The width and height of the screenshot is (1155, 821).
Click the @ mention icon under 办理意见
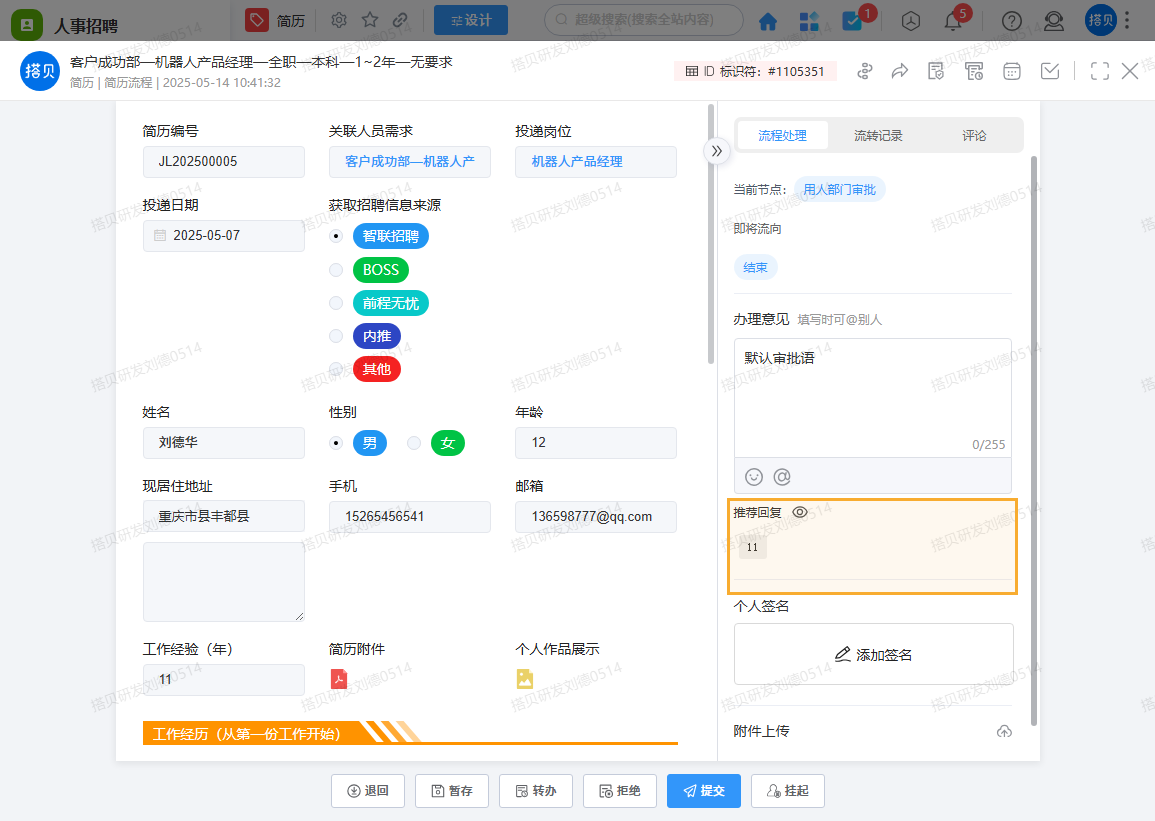pos(784,476)
